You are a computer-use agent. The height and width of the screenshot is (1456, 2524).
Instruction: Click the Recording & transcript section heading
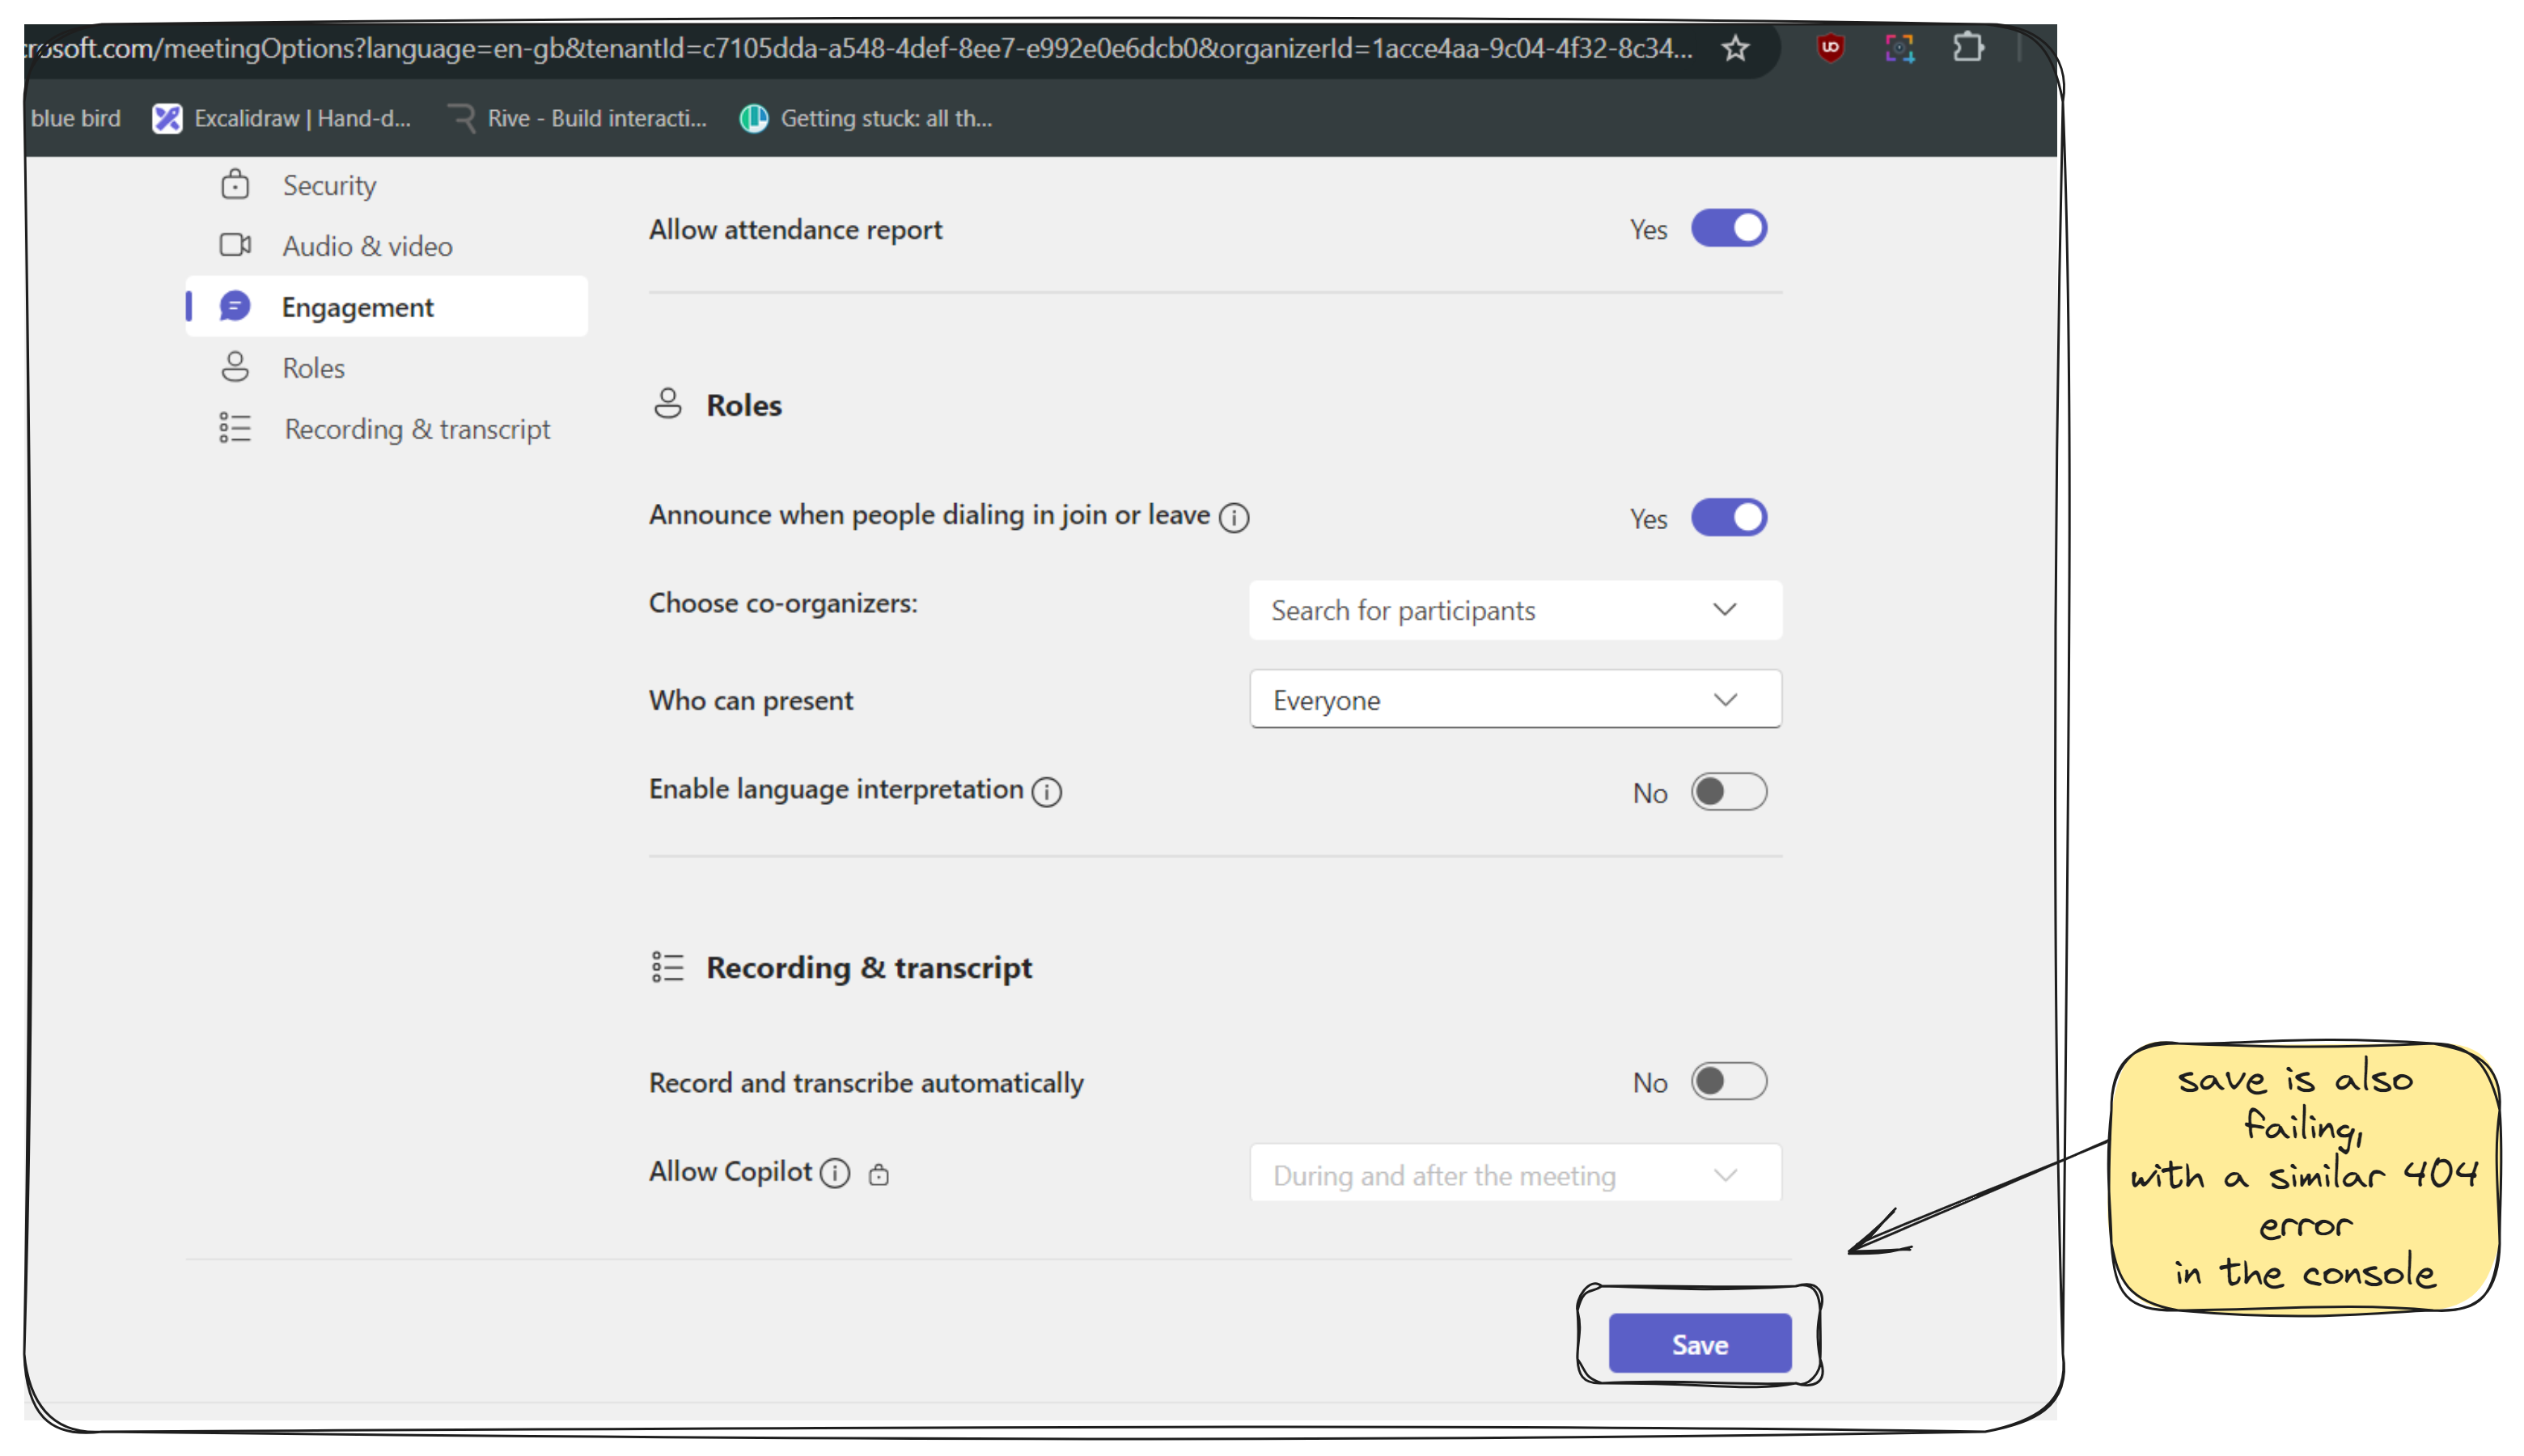(x=869, y=967)
